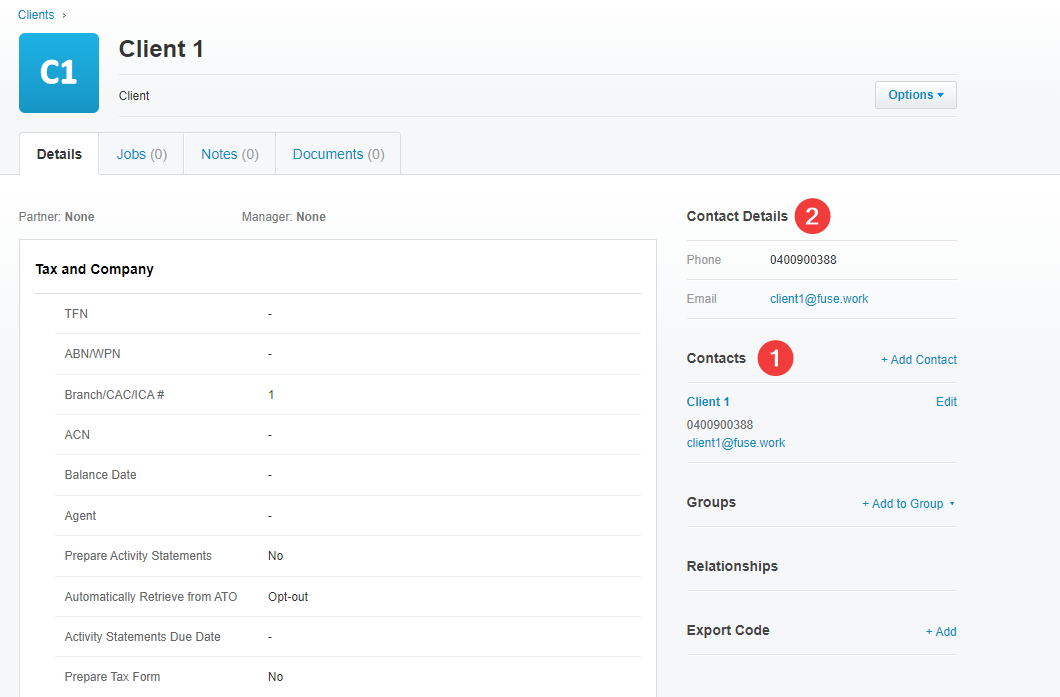The width and height of the screenshot is (1060, 697).
Task: Edit the Client 1 contact
Action: coord(946,402)
